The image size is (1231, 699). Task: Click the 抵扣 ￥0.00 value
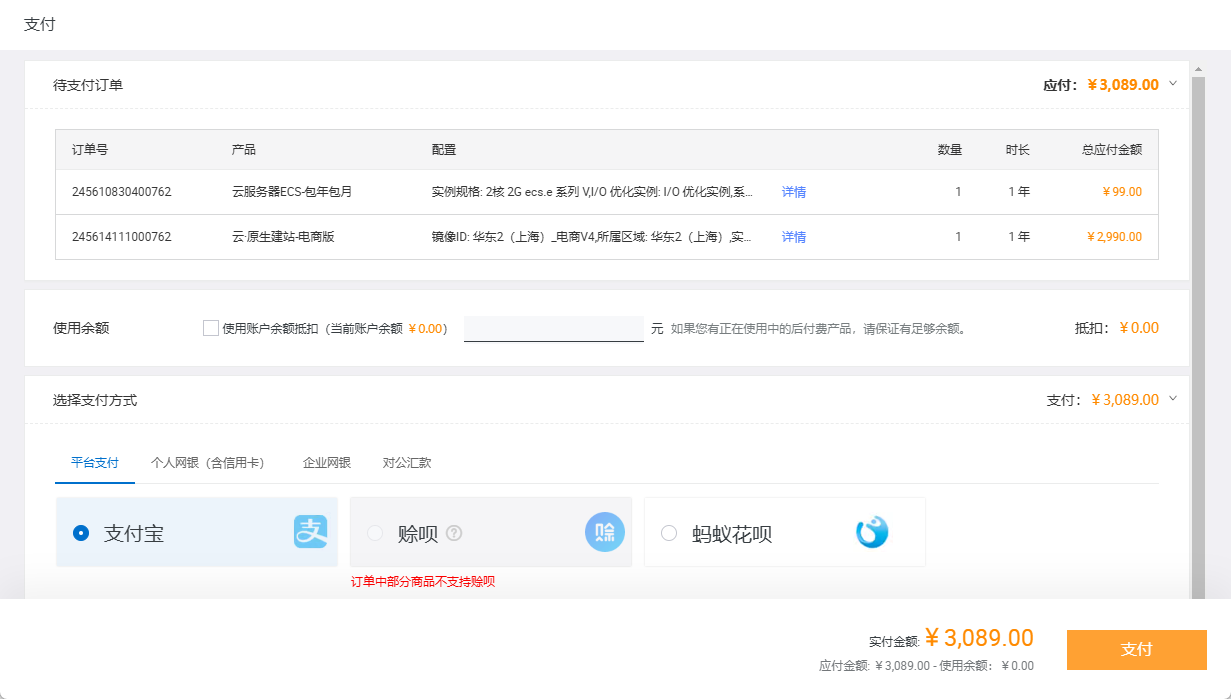click(x=1139, y=328)
